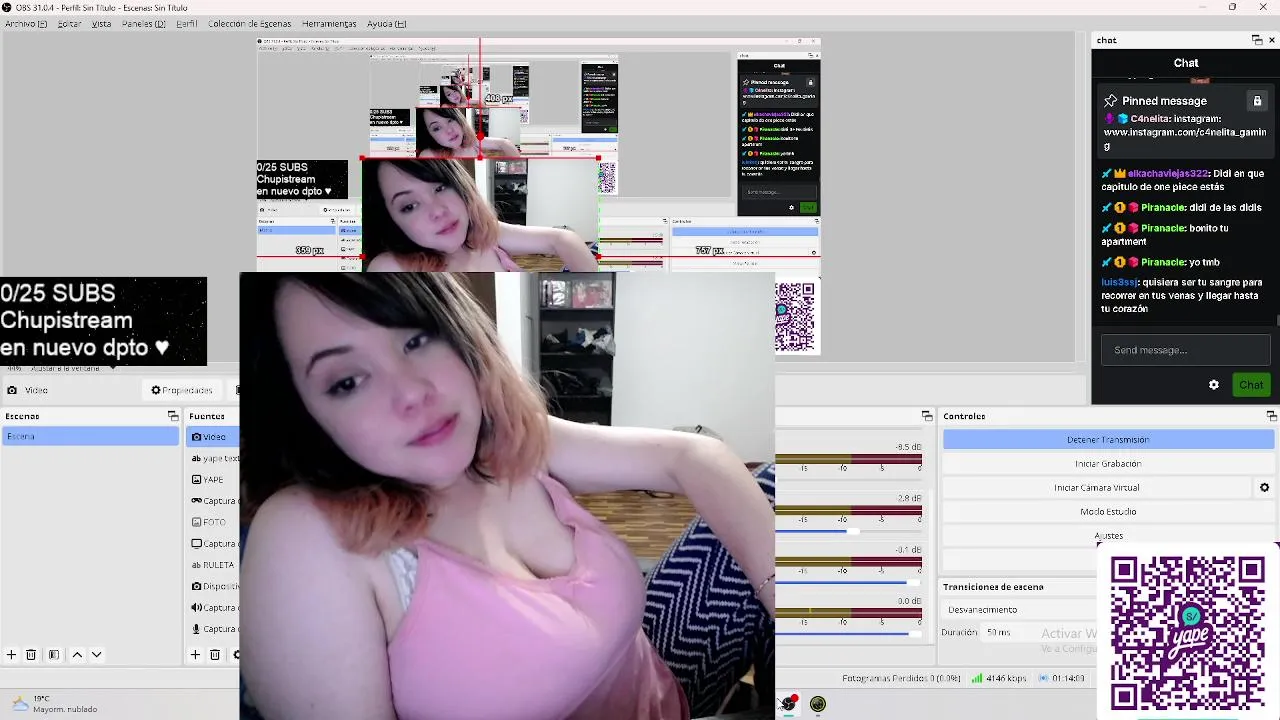Select the RULETA text source
1280x720 pixels.
tap(213, 565)
